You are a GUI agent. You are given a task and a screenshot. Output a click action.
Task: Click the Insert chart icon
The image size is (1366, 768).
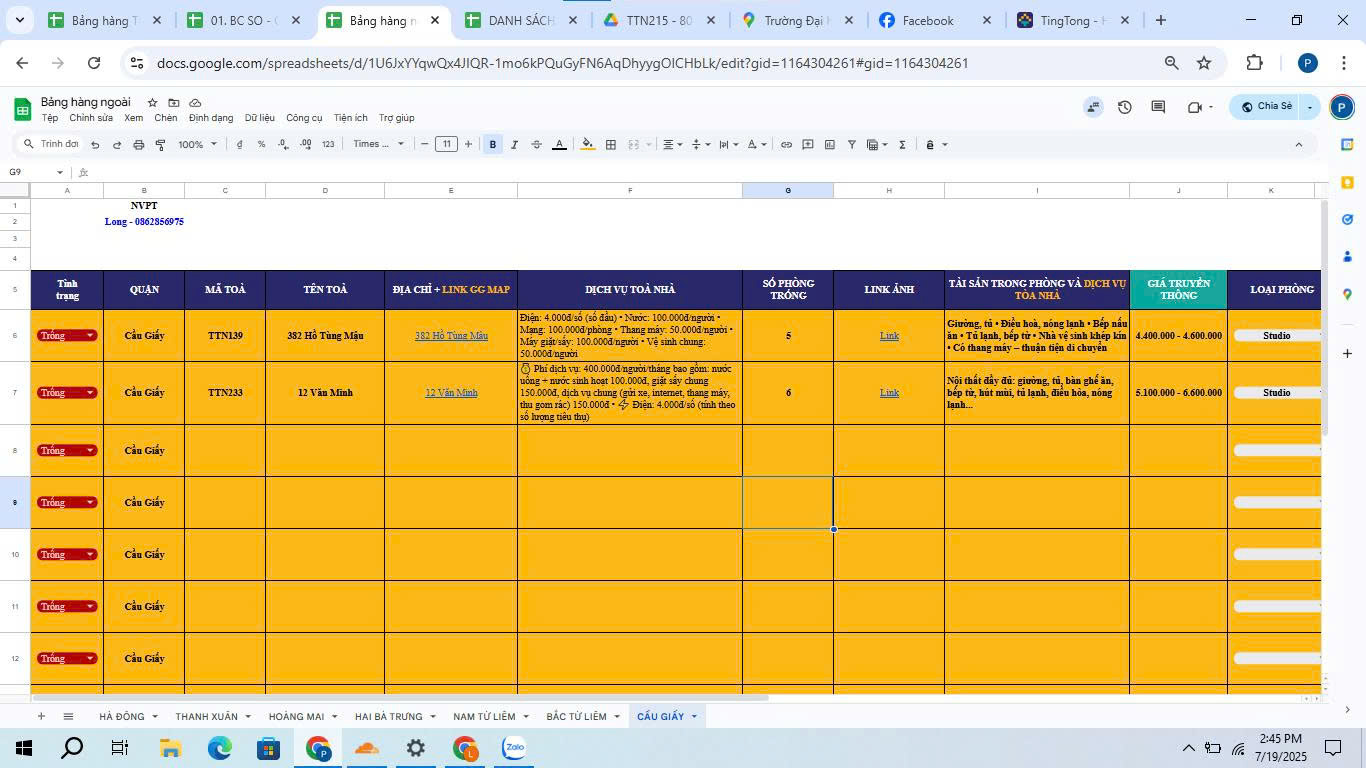(x=830, y=145)
